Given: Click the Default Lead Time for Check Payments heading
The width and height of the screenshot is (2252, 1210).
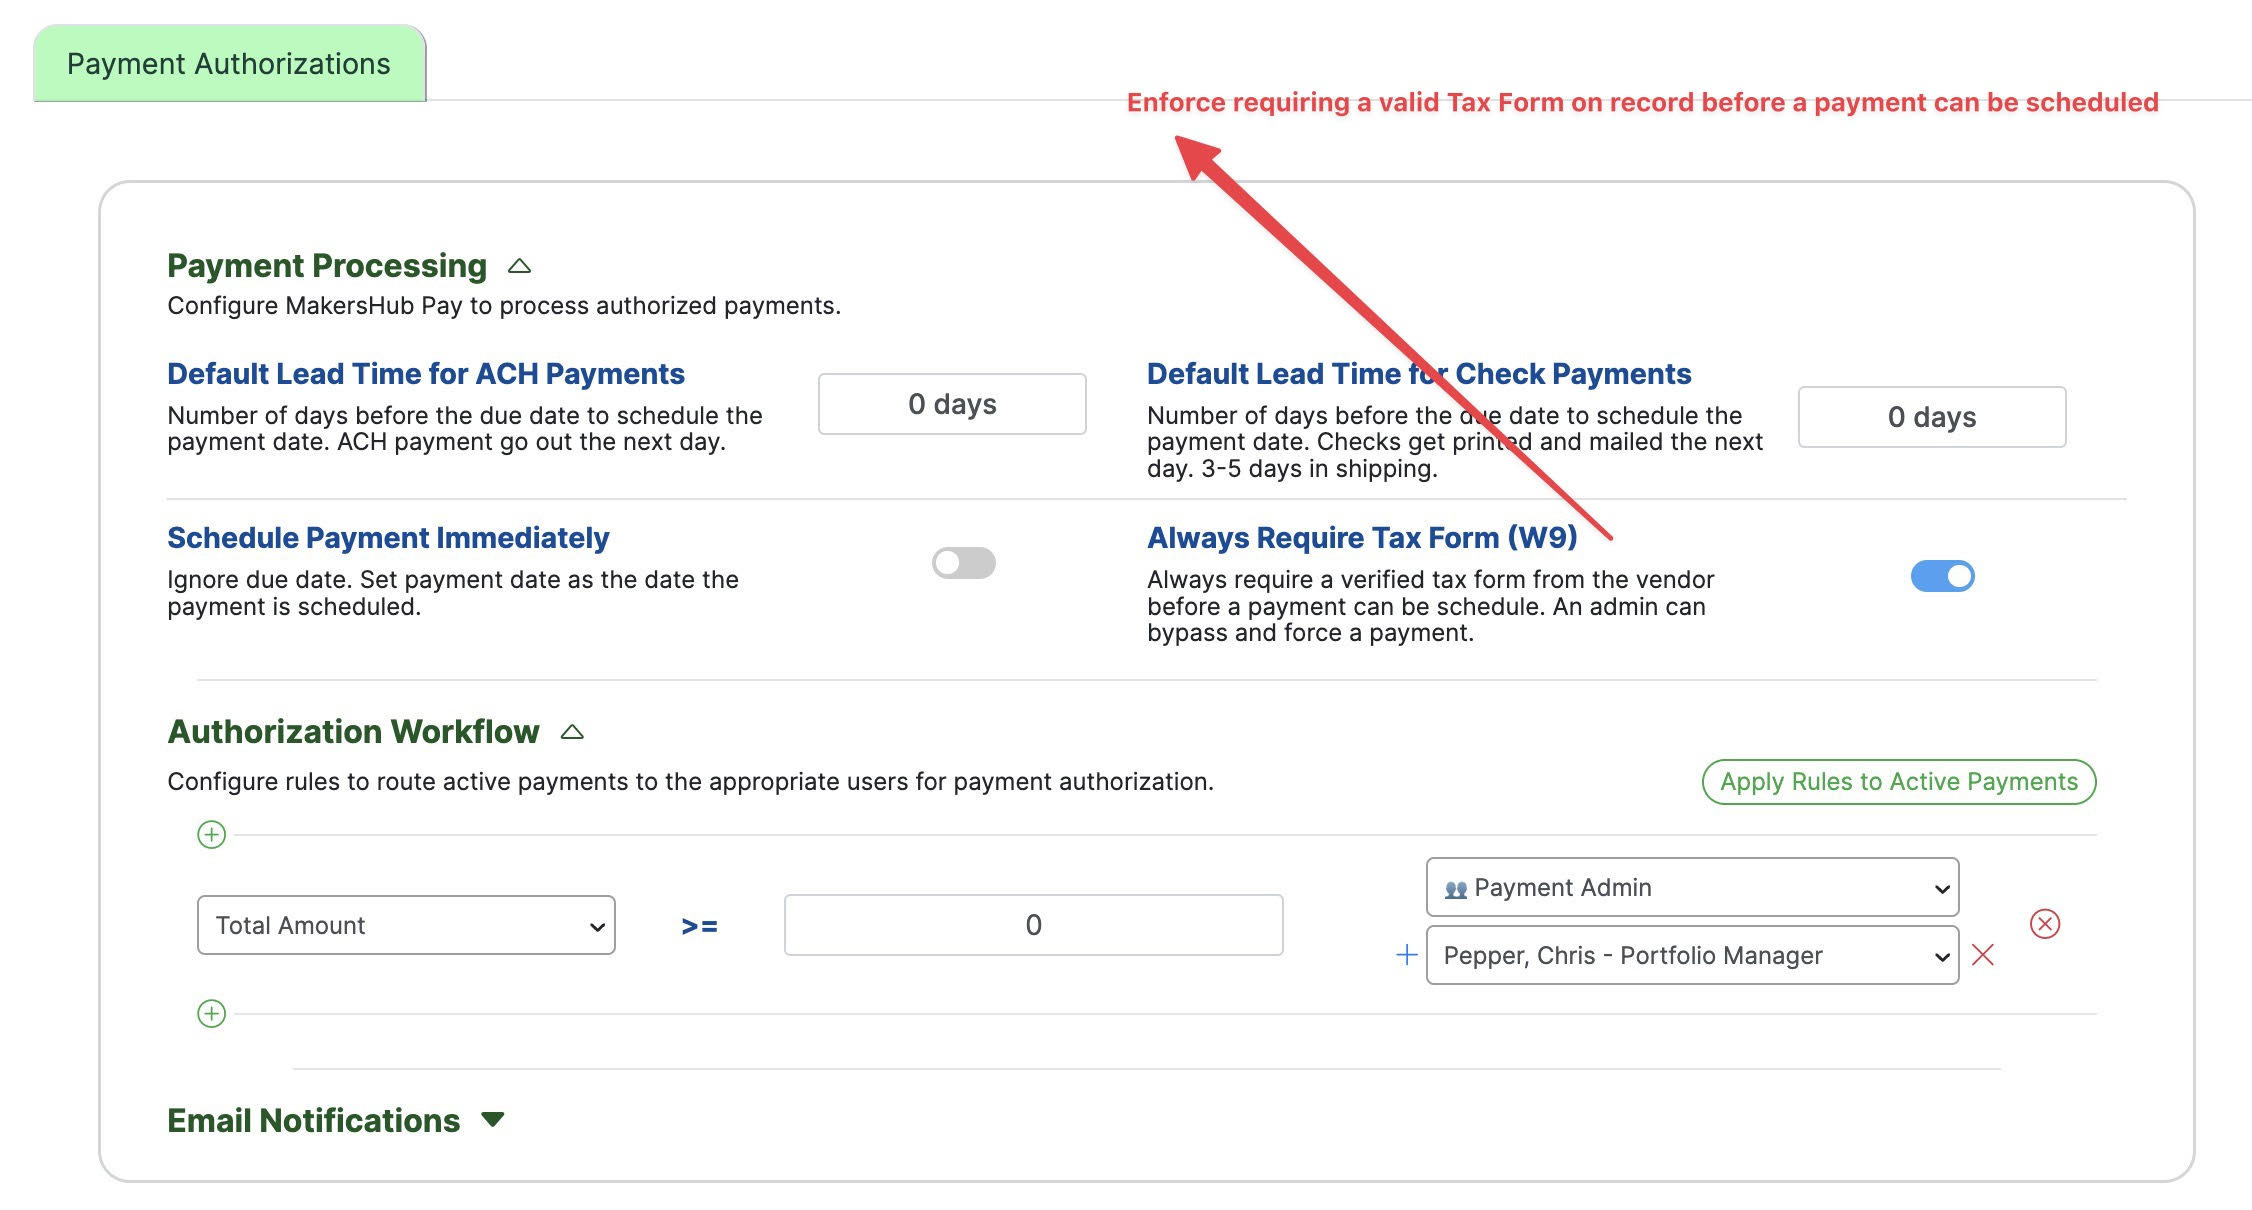Looking at the screenshot, I should coord(1419,374).
